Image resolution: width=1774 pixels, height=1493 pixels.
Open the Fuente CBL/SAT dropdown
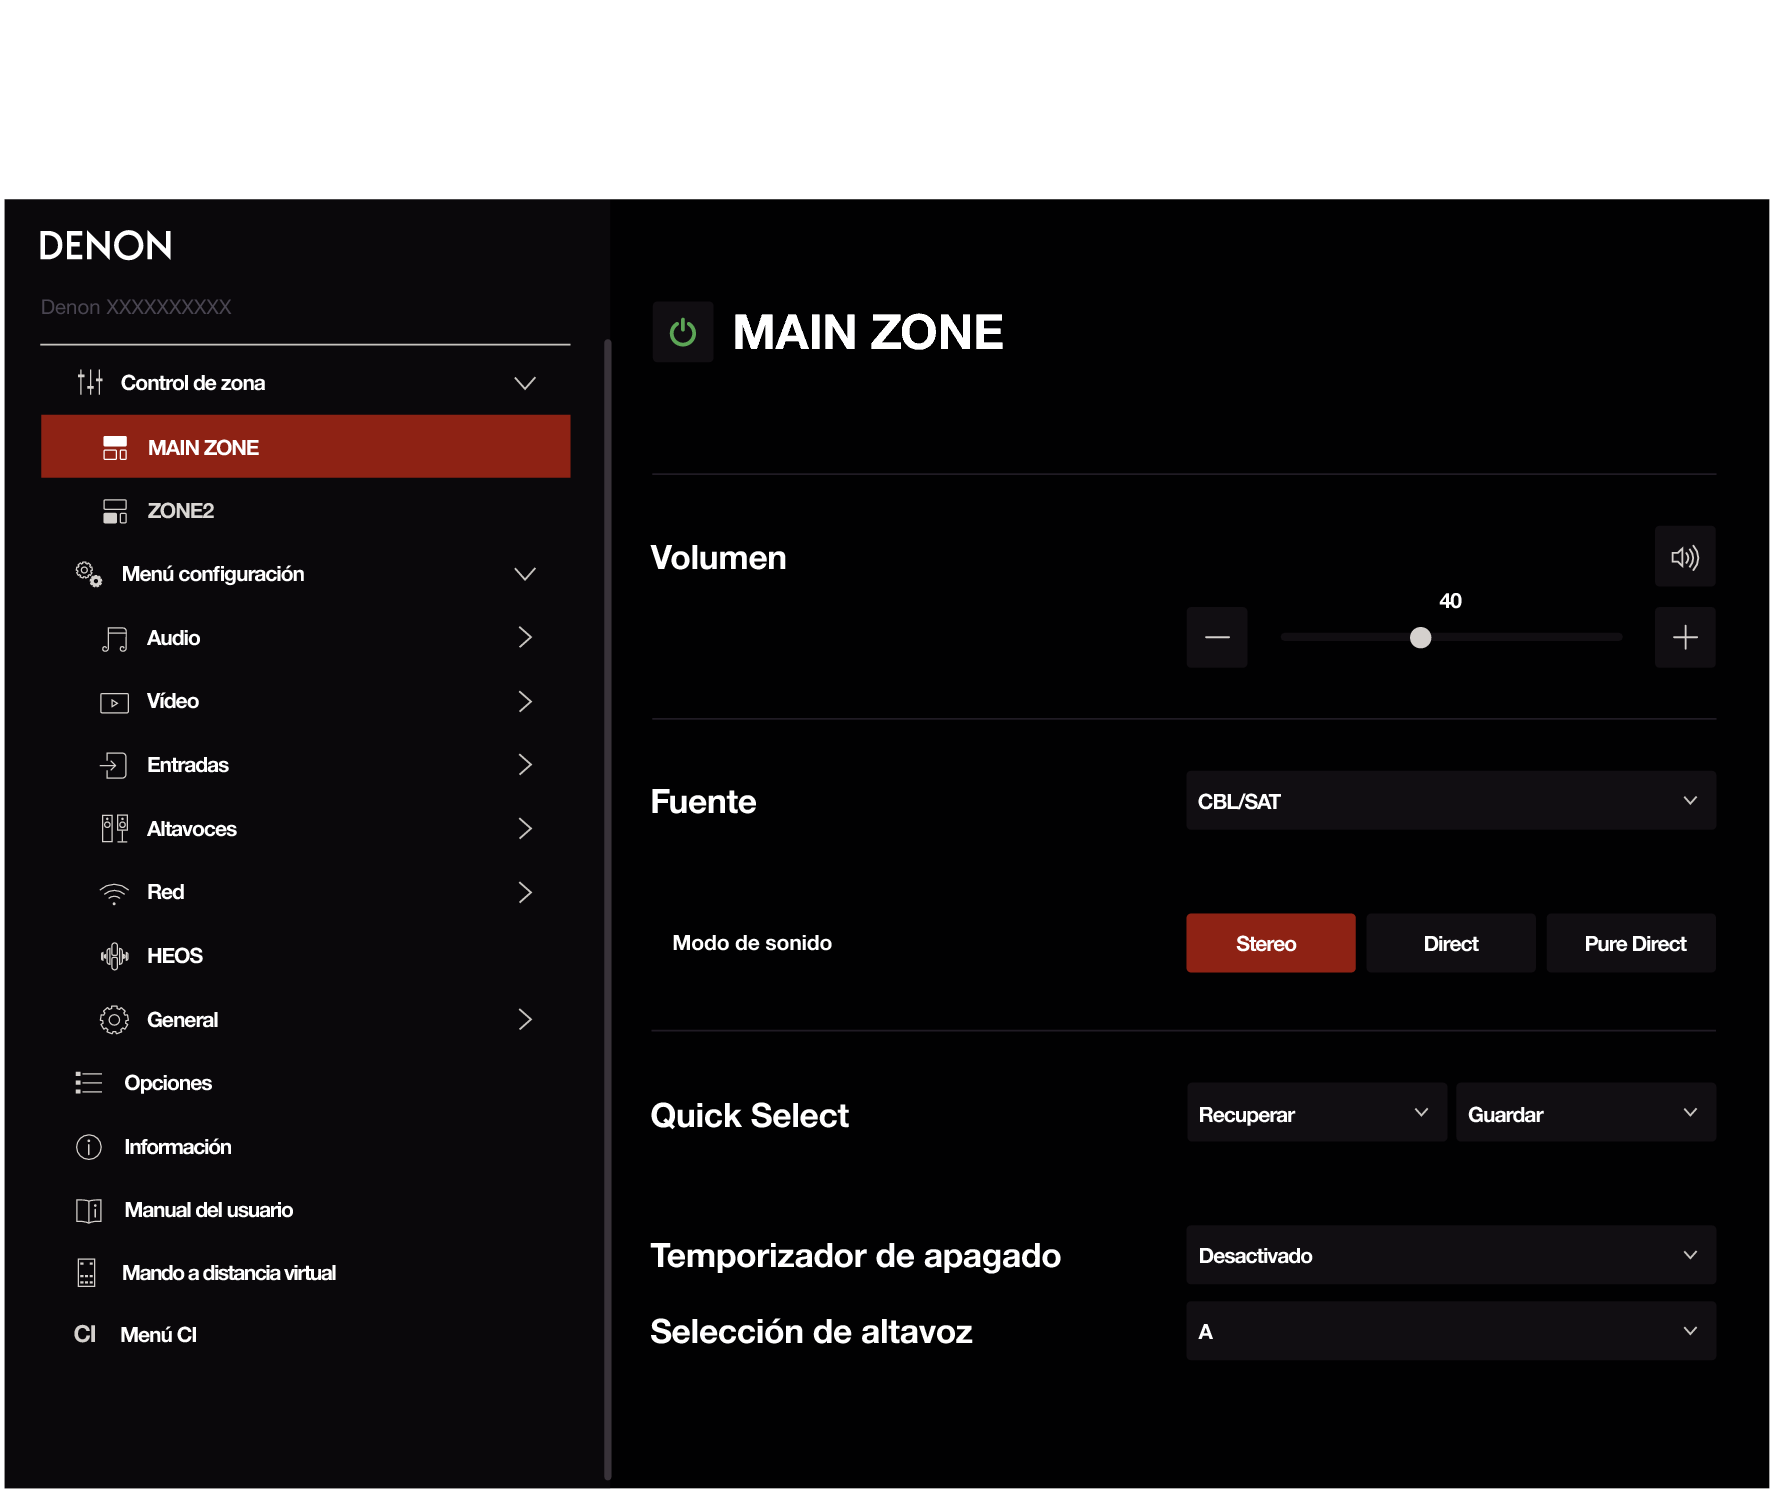point(1451,801)
